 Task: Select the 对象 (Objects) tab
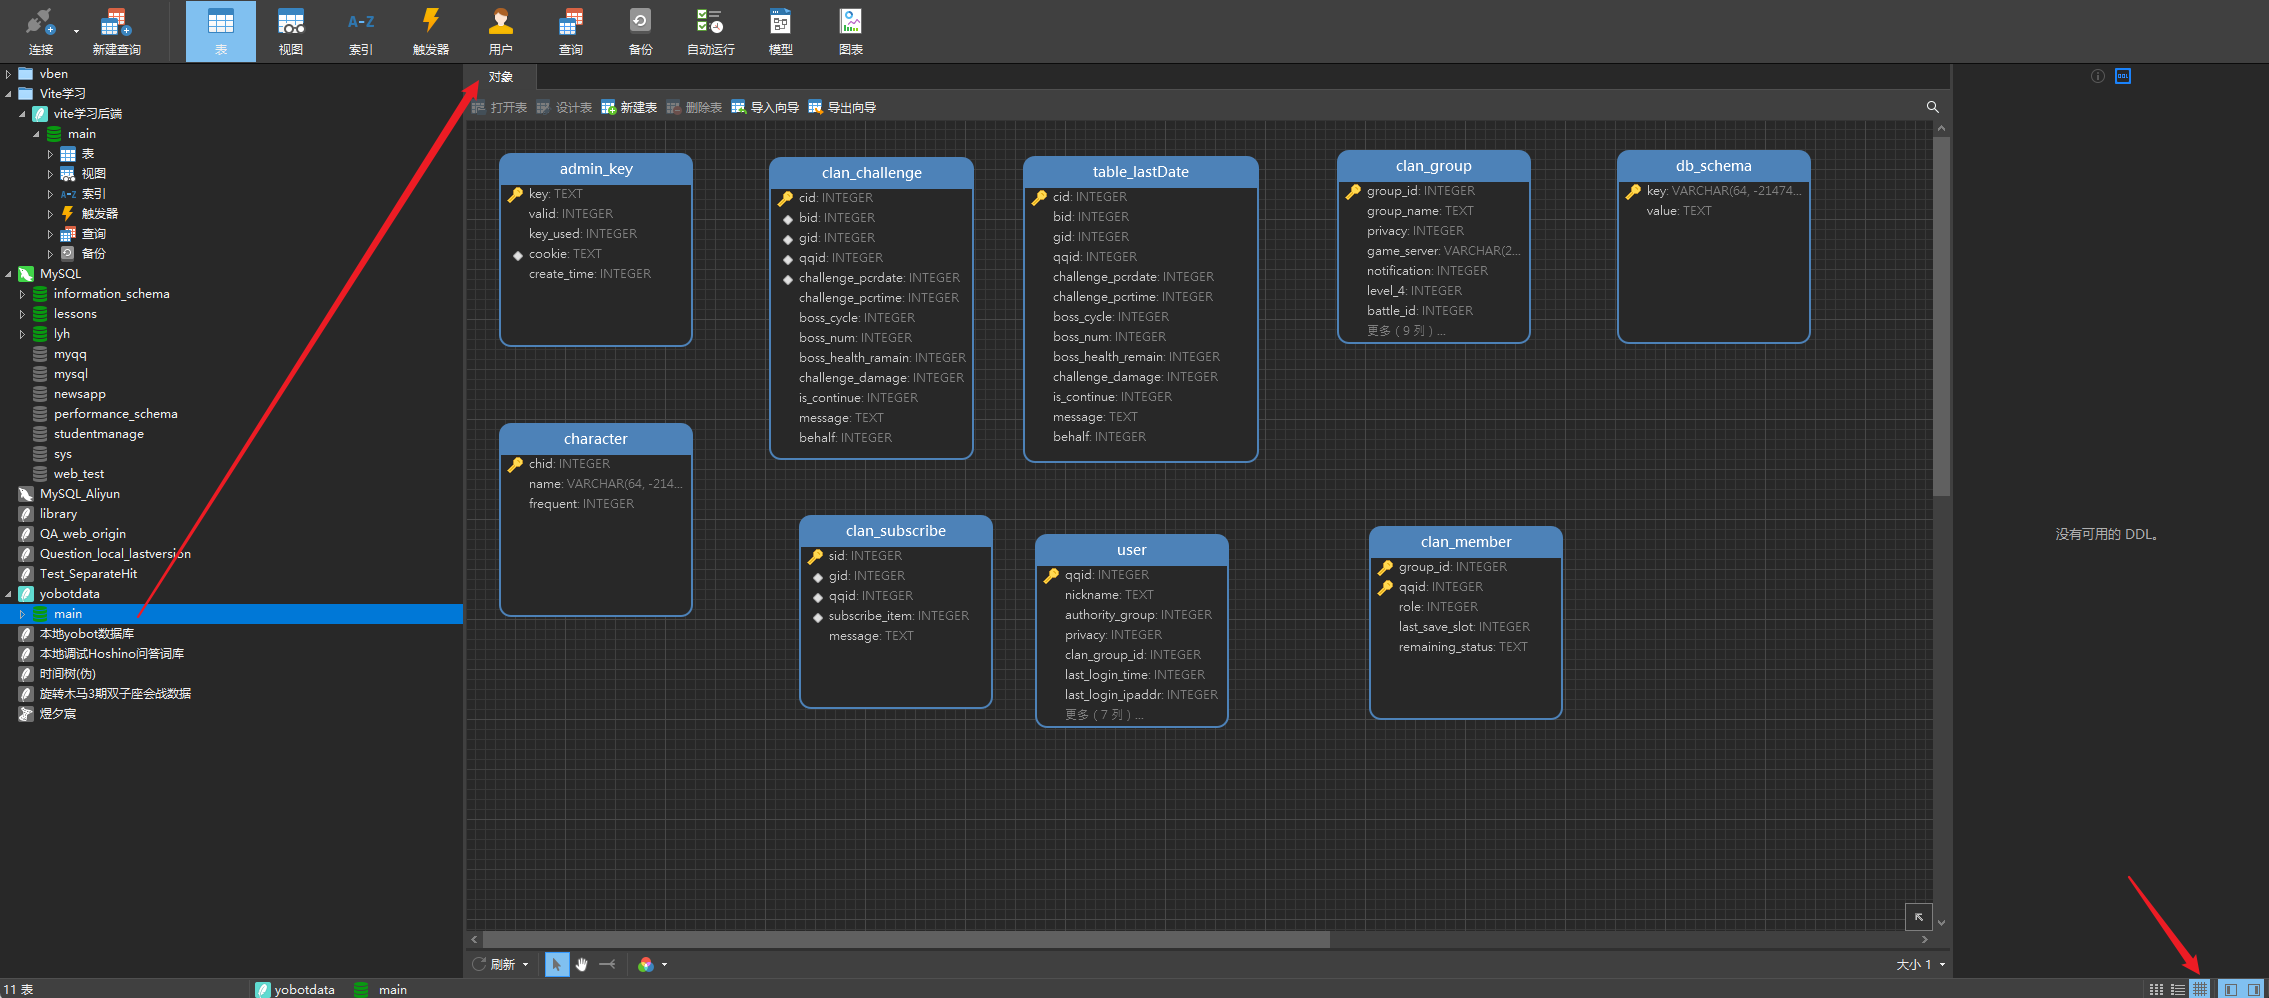[x=500, y=77]
